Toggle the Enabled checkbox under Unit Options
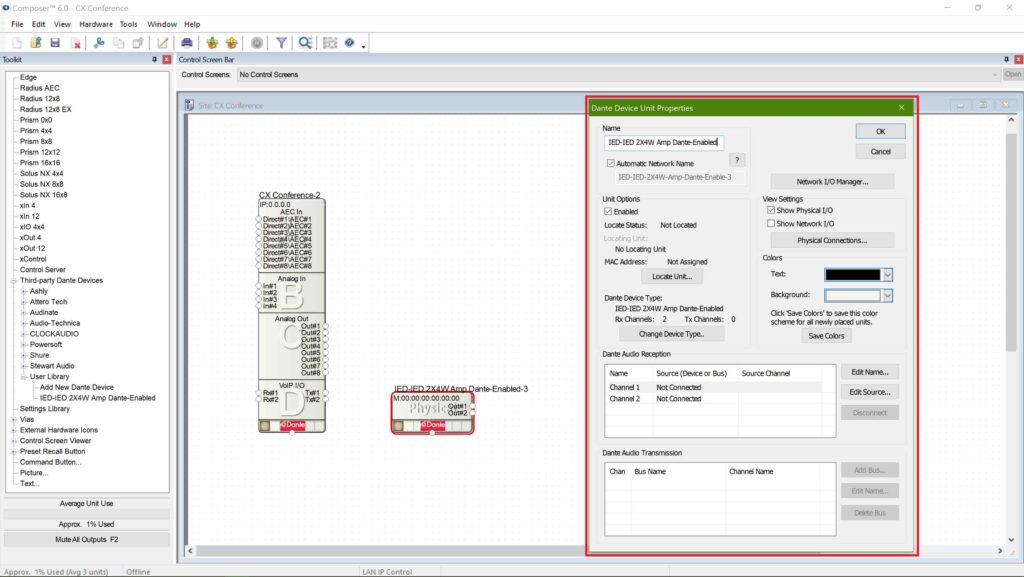 point(609,212)
